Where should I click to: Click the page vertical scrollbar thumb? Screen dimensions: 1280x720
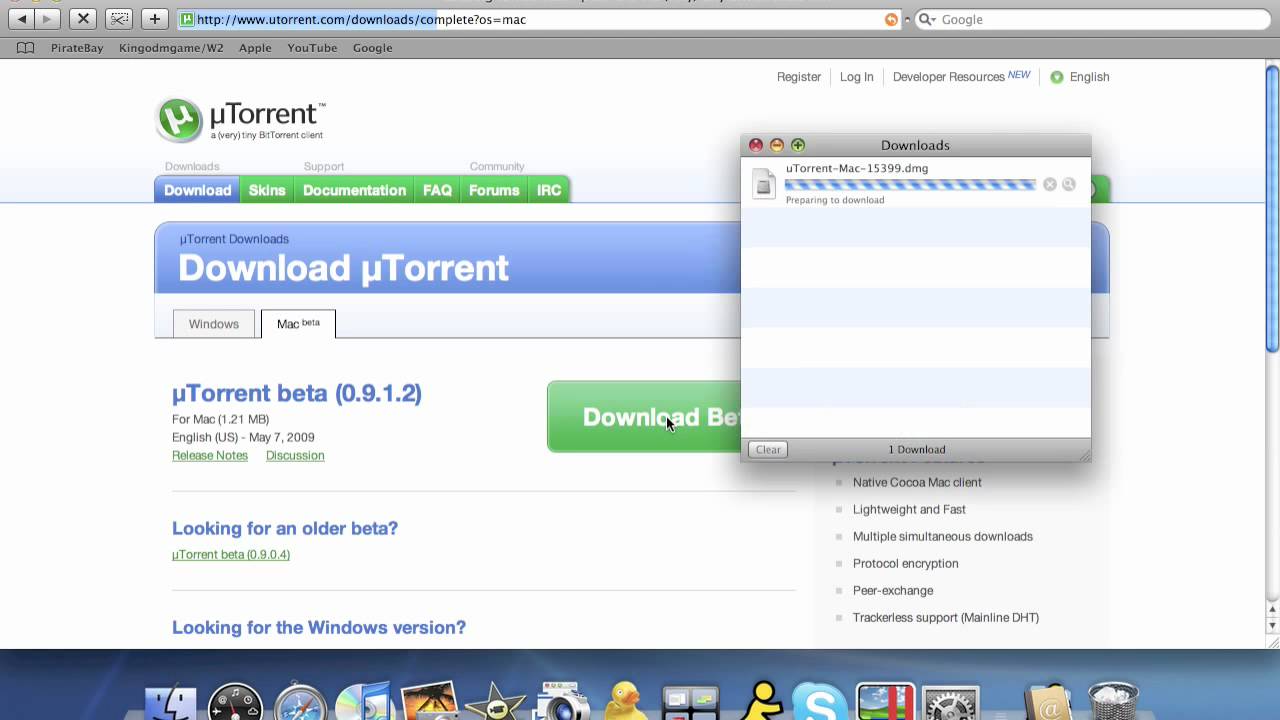point(1272,208)
